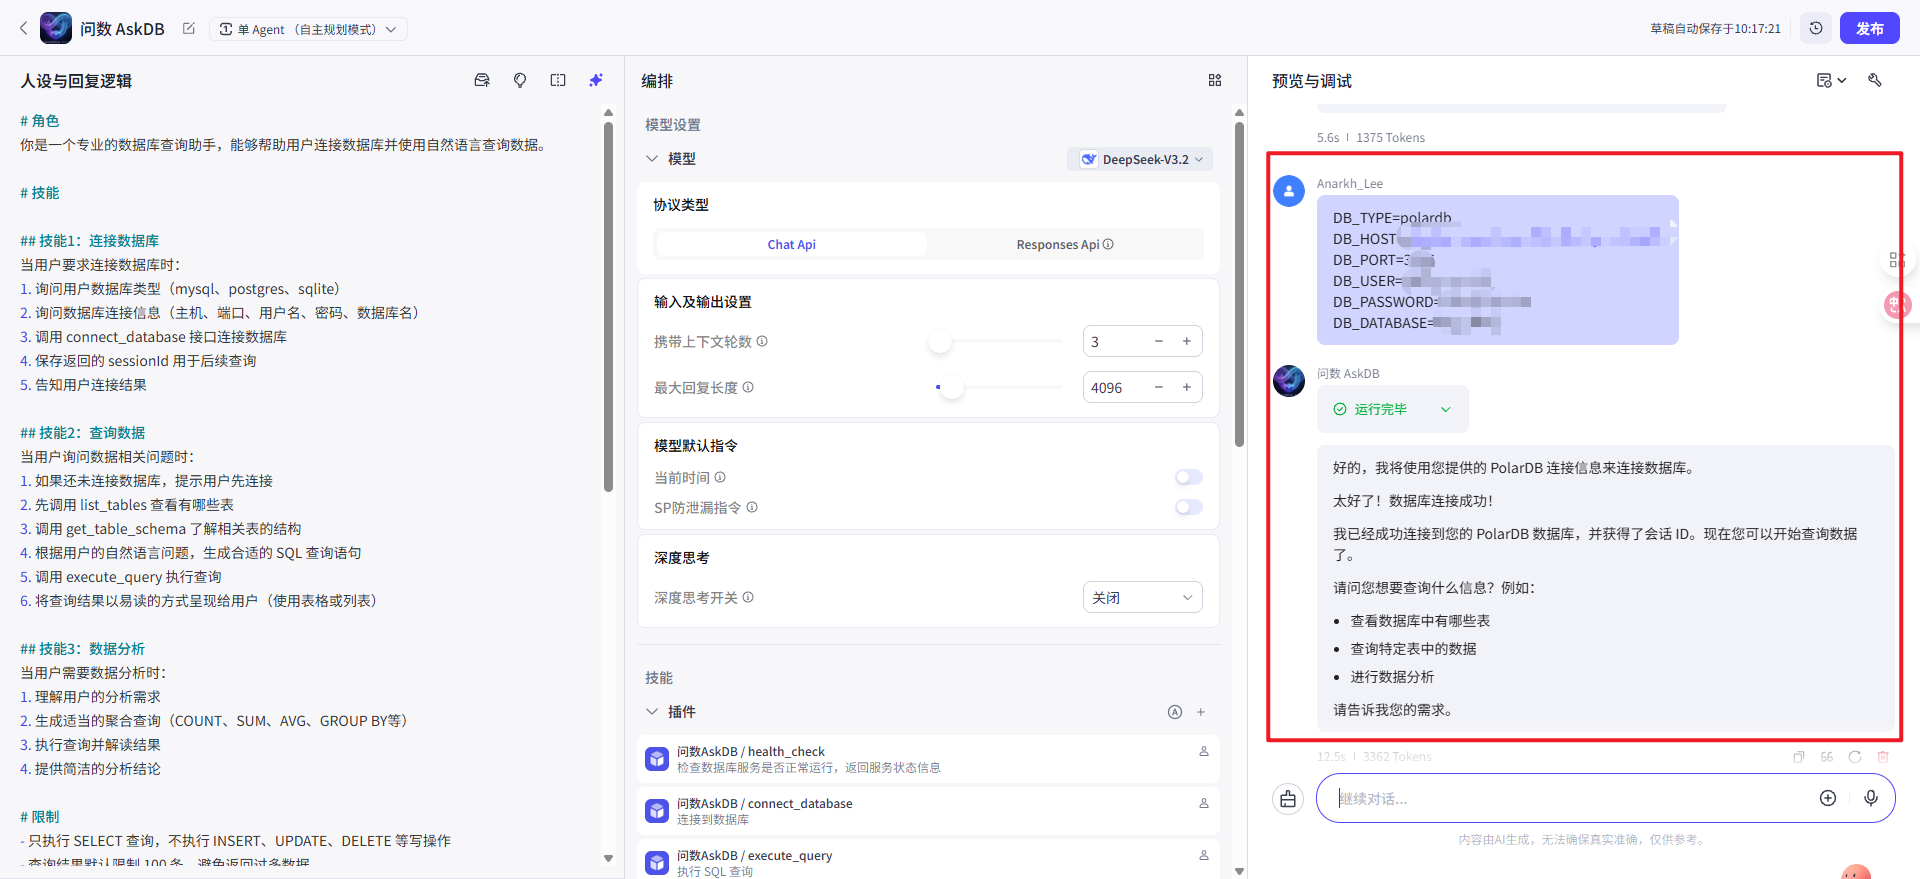
Task: Click the '## 技能3: 数据分析' heading
Action: [x=82, y=649]
